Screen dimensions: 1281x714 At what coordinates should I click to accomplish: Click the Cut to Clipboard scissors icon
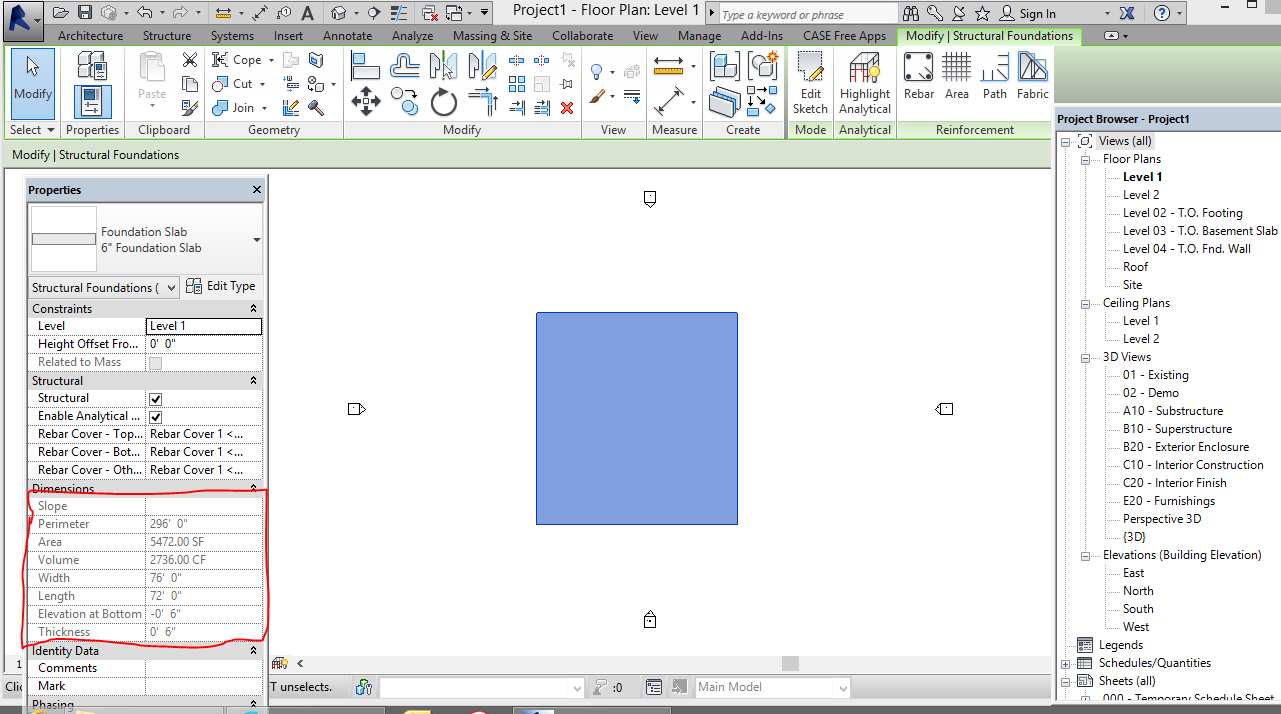[x=190, y=60]
